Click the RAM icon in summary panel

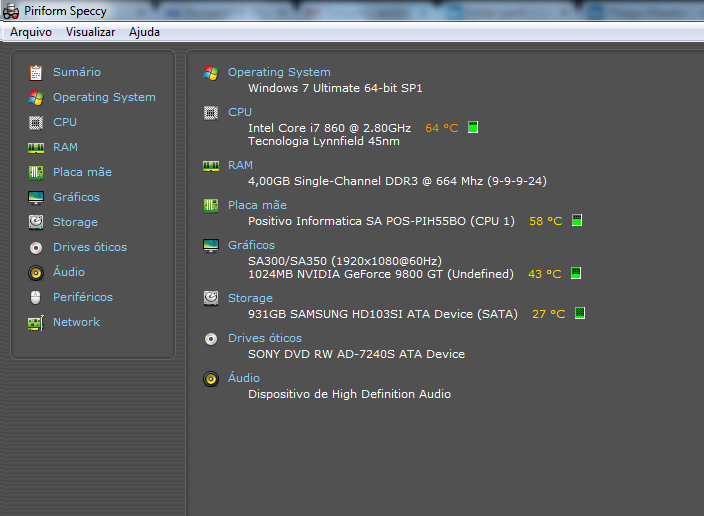(211, 166)
